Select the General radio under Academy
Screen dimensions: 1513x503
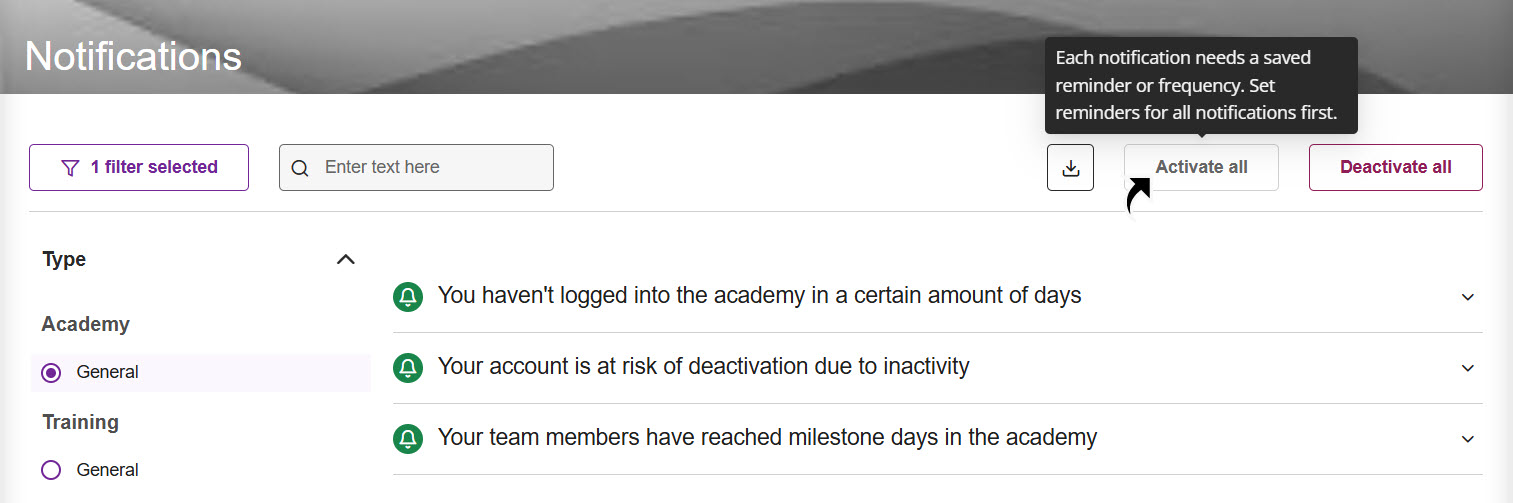point(51,373)
